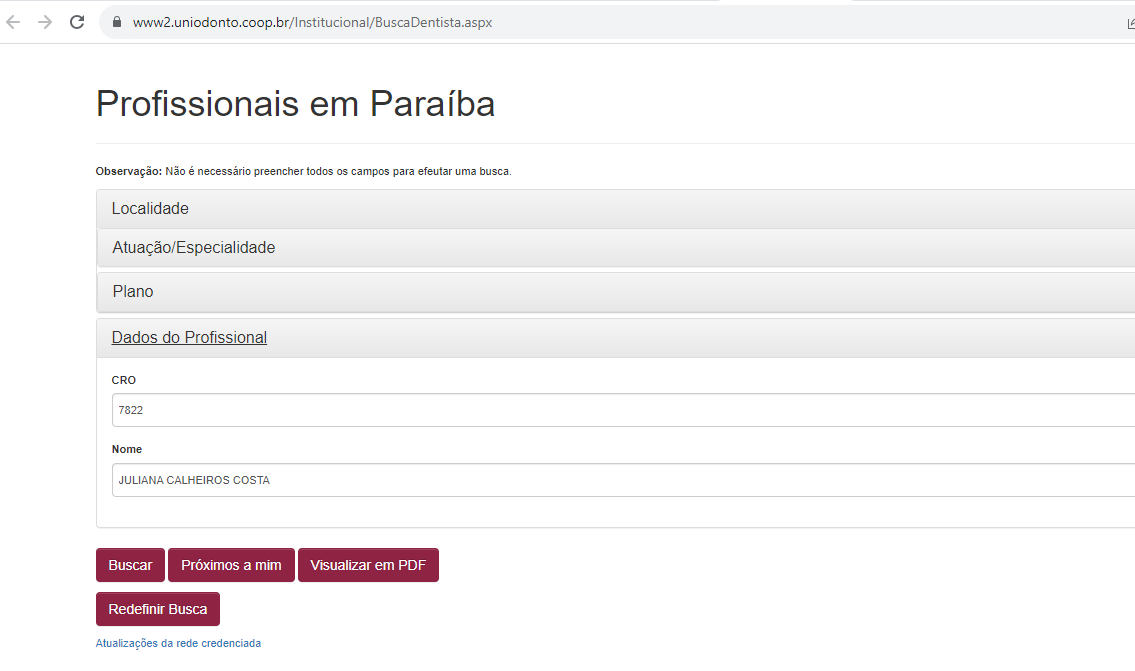Screen dimensions: 1135x671
Task: Open Atualizações da rede credenciada link
Action: point(178,644)
